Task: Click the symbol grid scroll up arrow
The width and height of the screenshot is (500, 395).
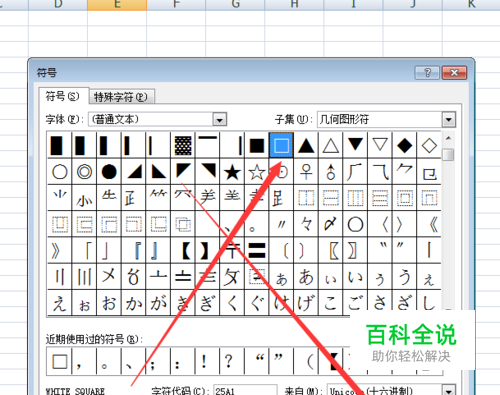Action: [449, 138]
